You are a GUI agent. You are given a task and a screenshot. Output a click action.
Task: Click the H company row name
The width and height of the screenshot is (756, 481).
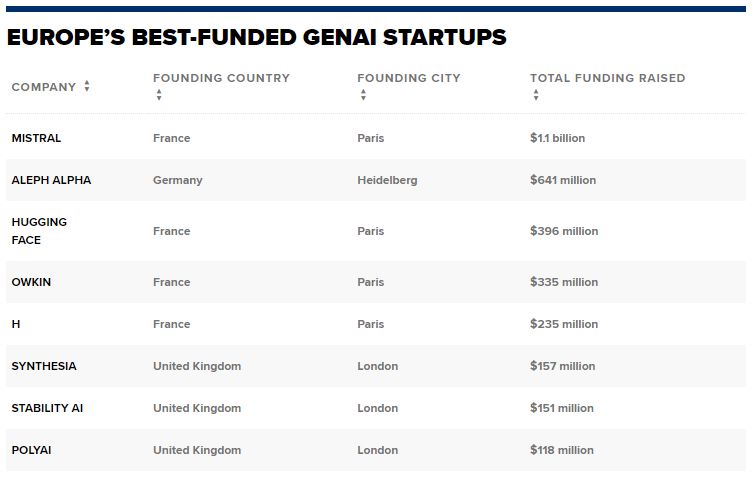tap(16, 324)
